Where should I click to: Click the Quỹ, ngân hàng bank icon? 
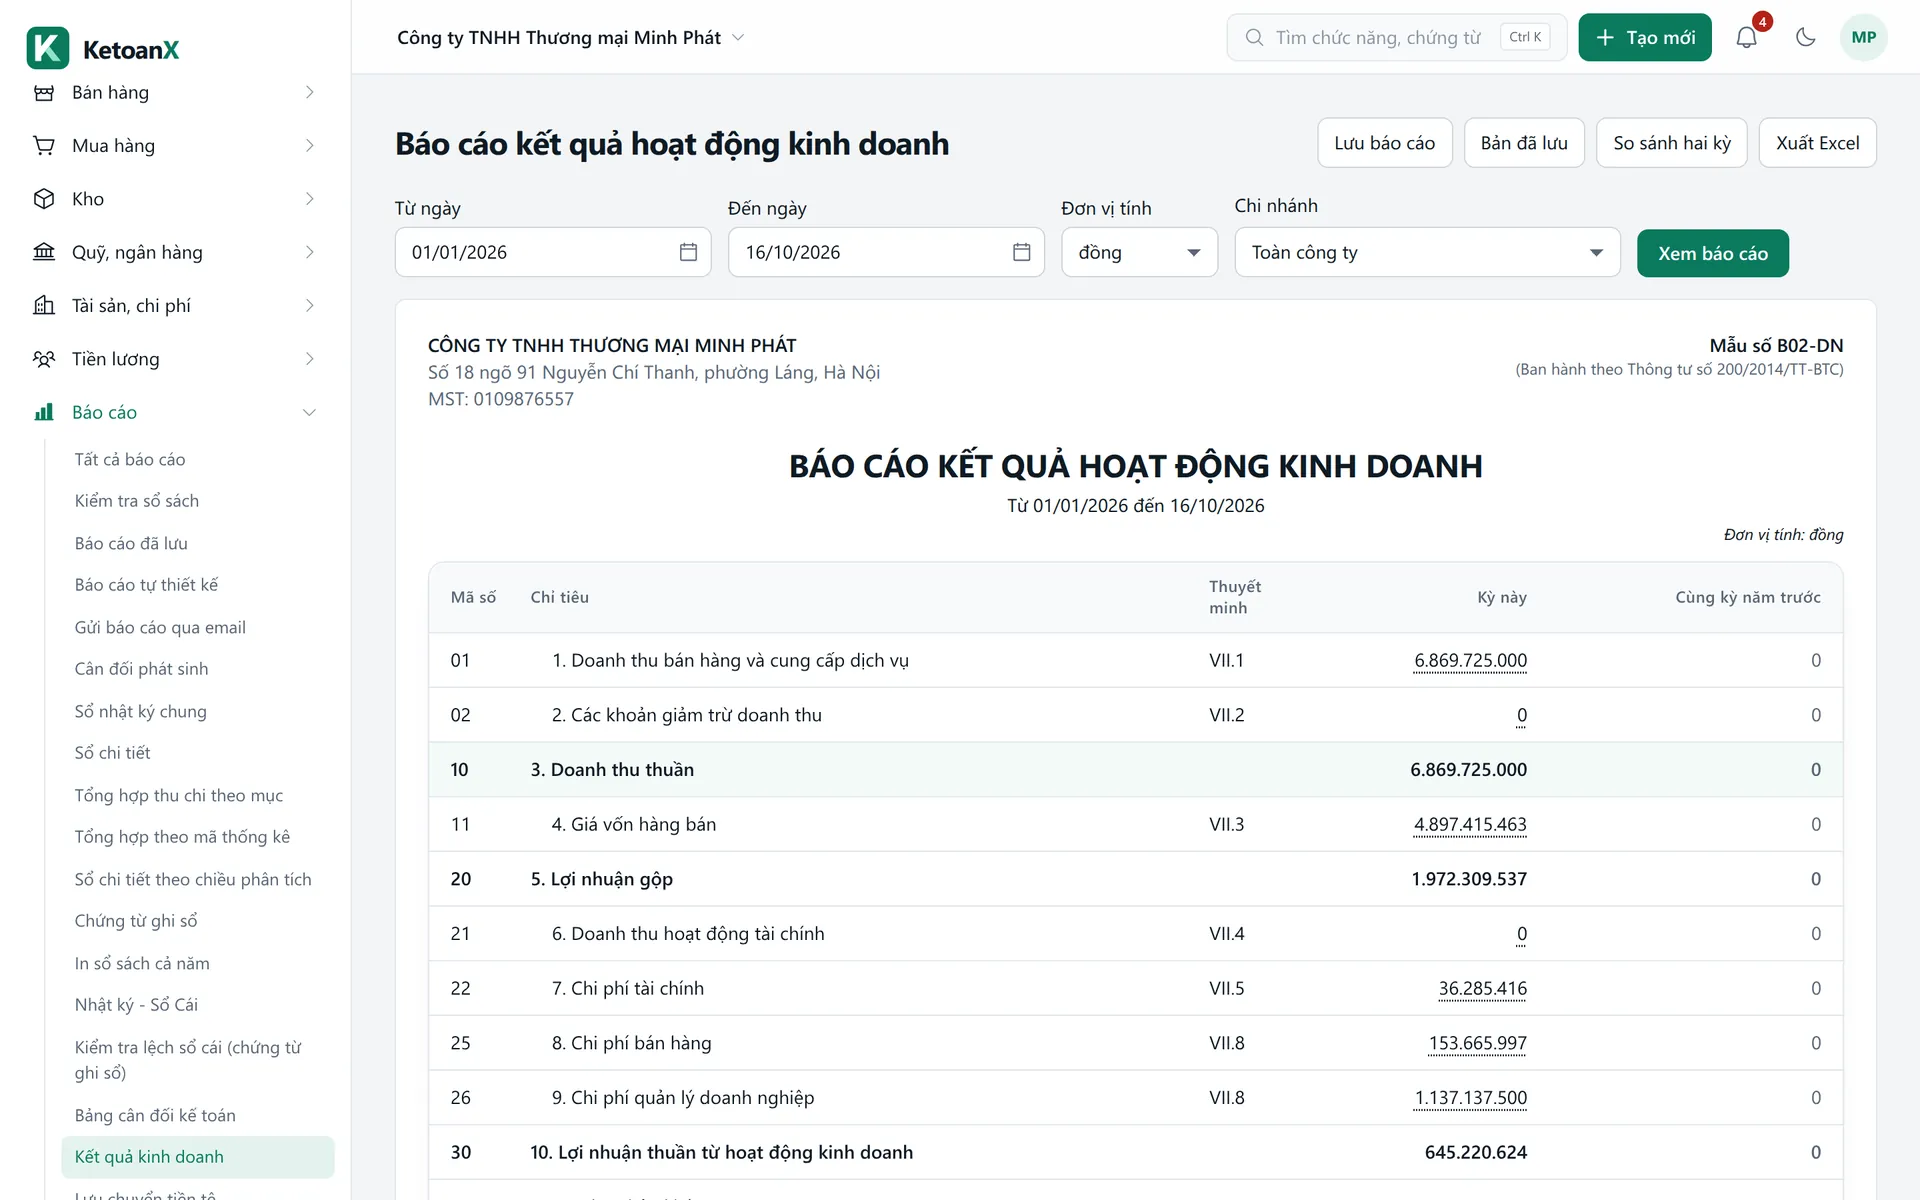click(x=44, y=252)
